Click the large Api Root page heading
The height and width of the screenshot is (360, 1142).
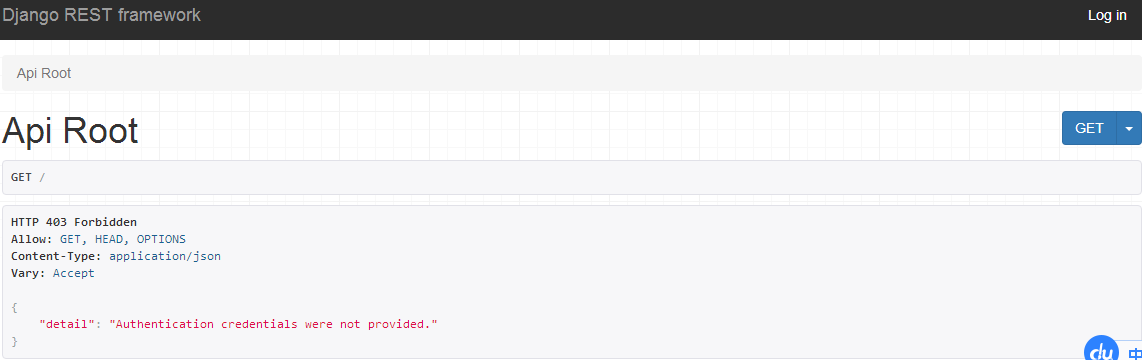tap(70, 131)
